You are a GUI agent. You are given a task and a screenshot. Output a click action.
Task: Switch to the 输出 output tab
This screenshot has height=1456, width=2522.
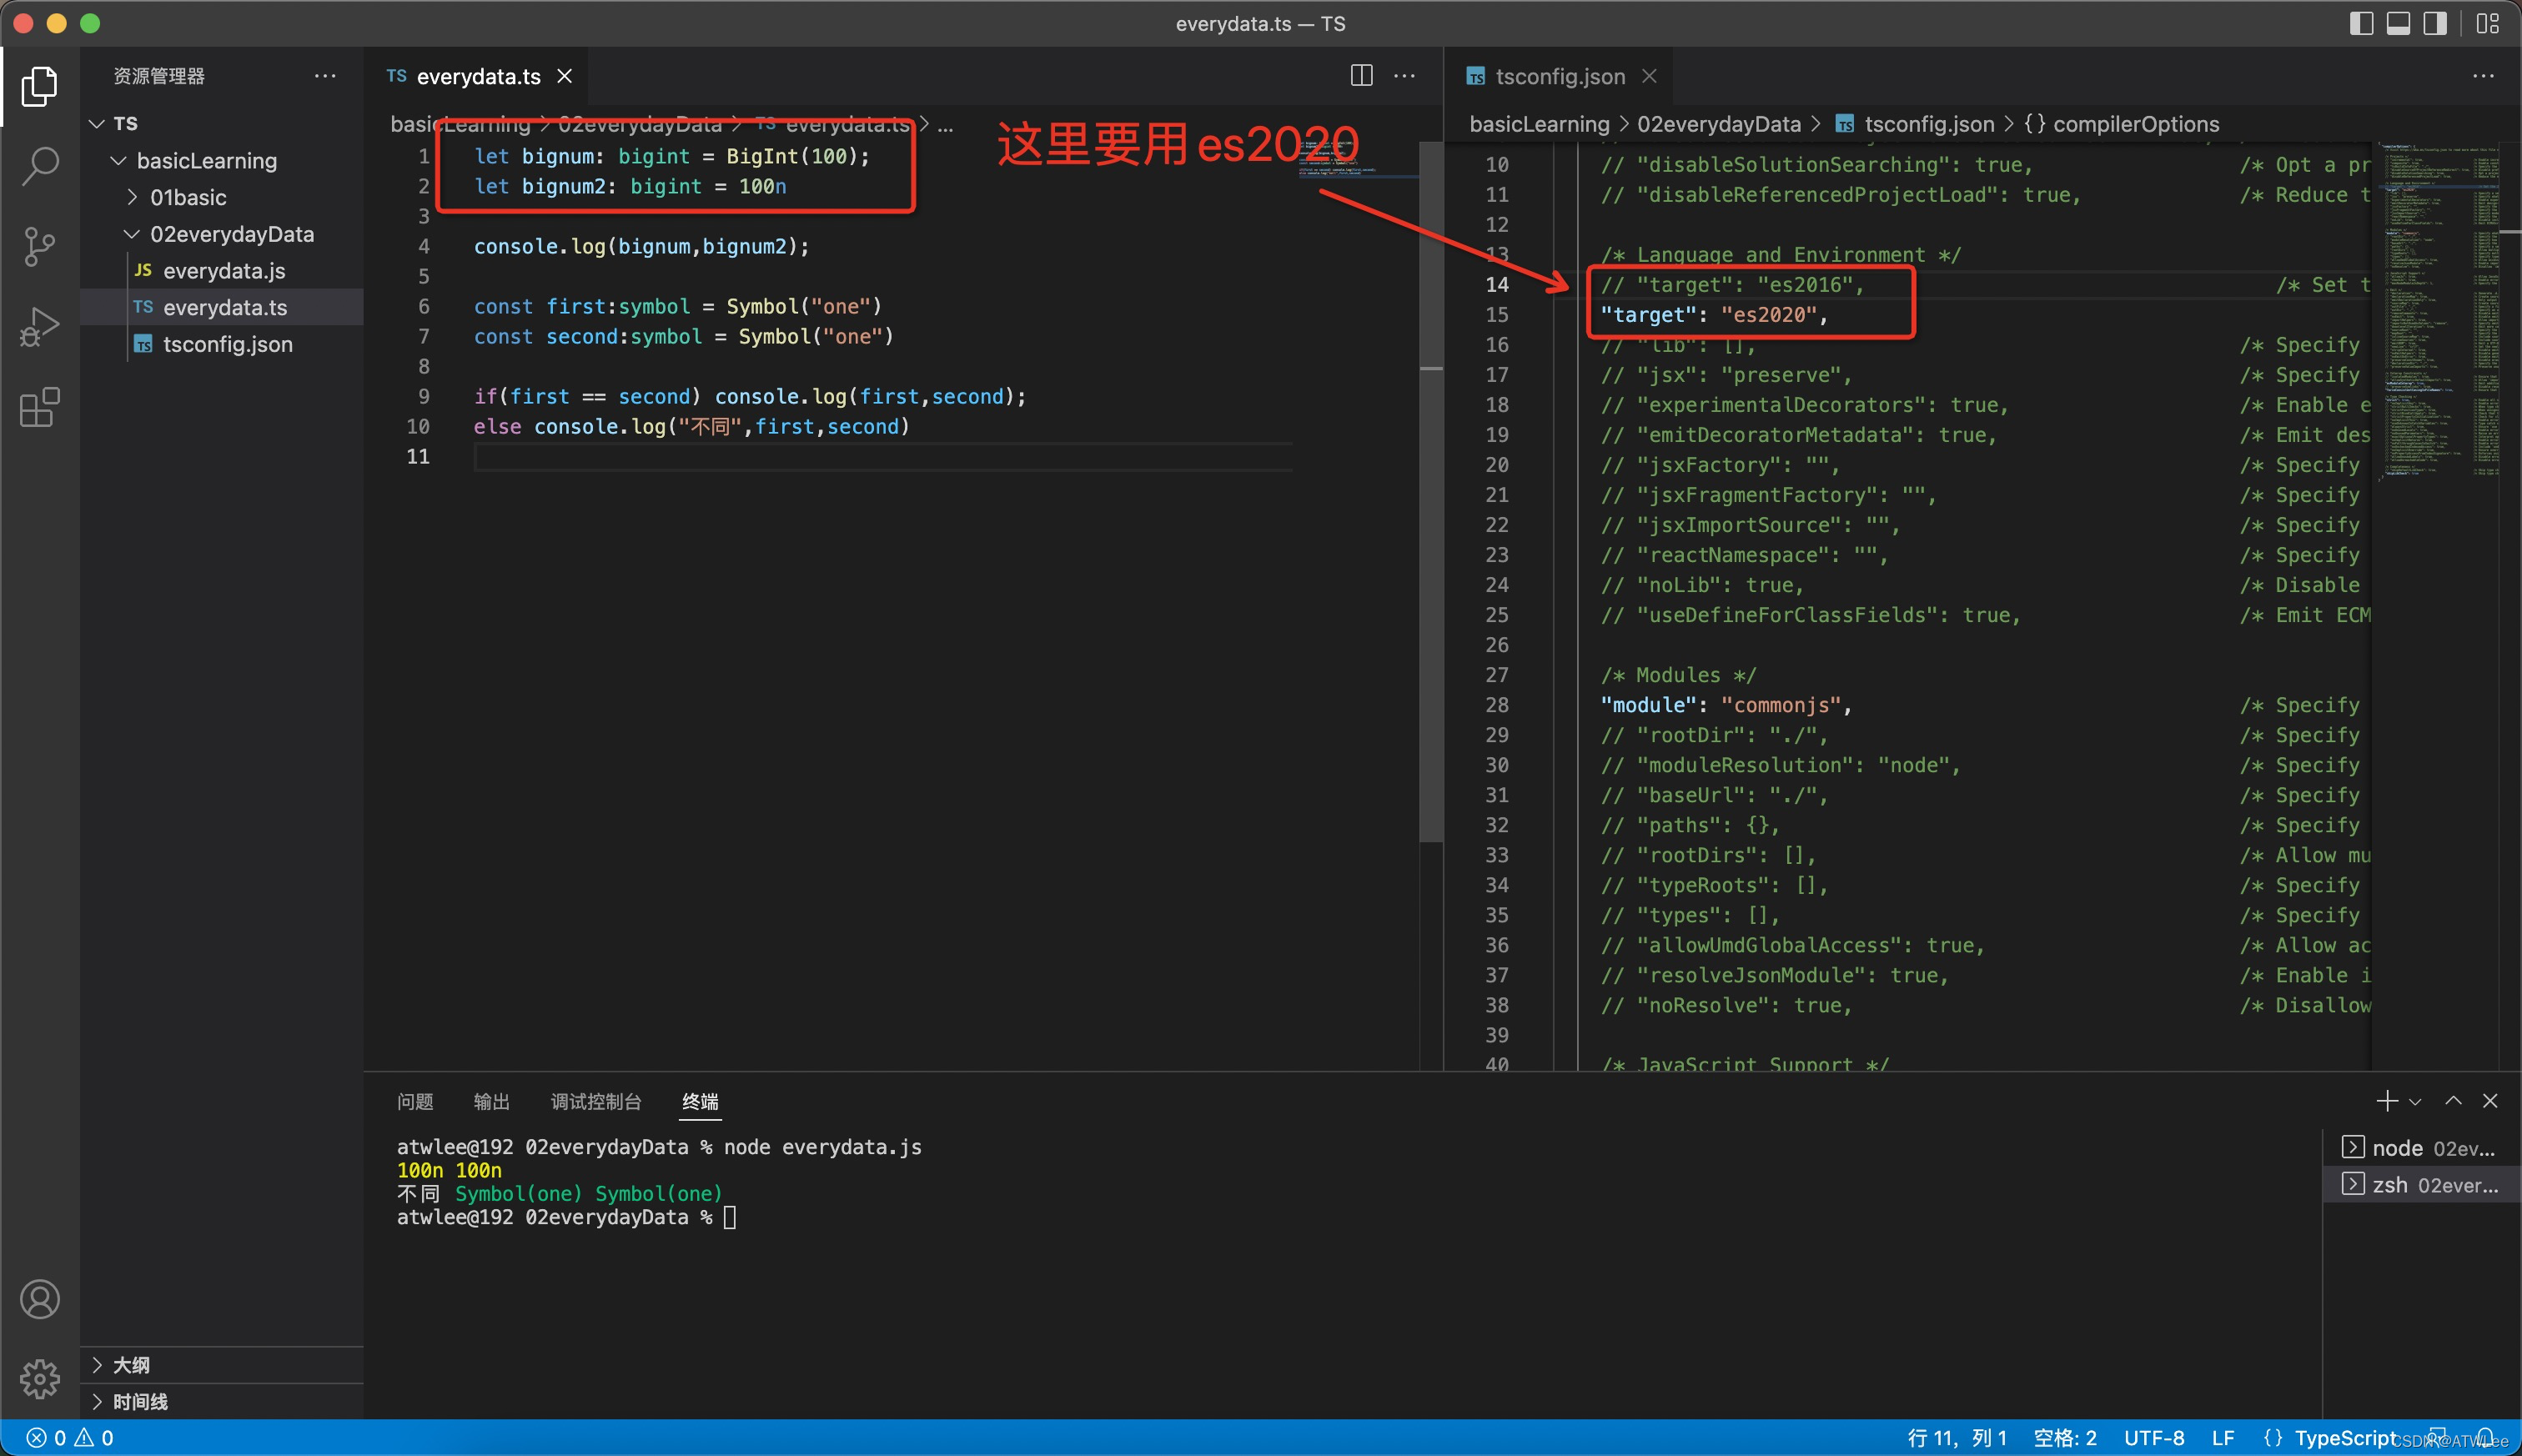491,1101
